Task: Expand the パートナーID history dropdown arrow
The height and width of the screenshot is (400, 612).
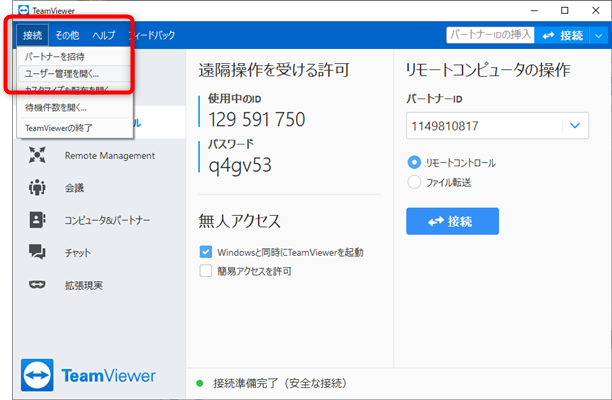Action: tap(575, 126)
